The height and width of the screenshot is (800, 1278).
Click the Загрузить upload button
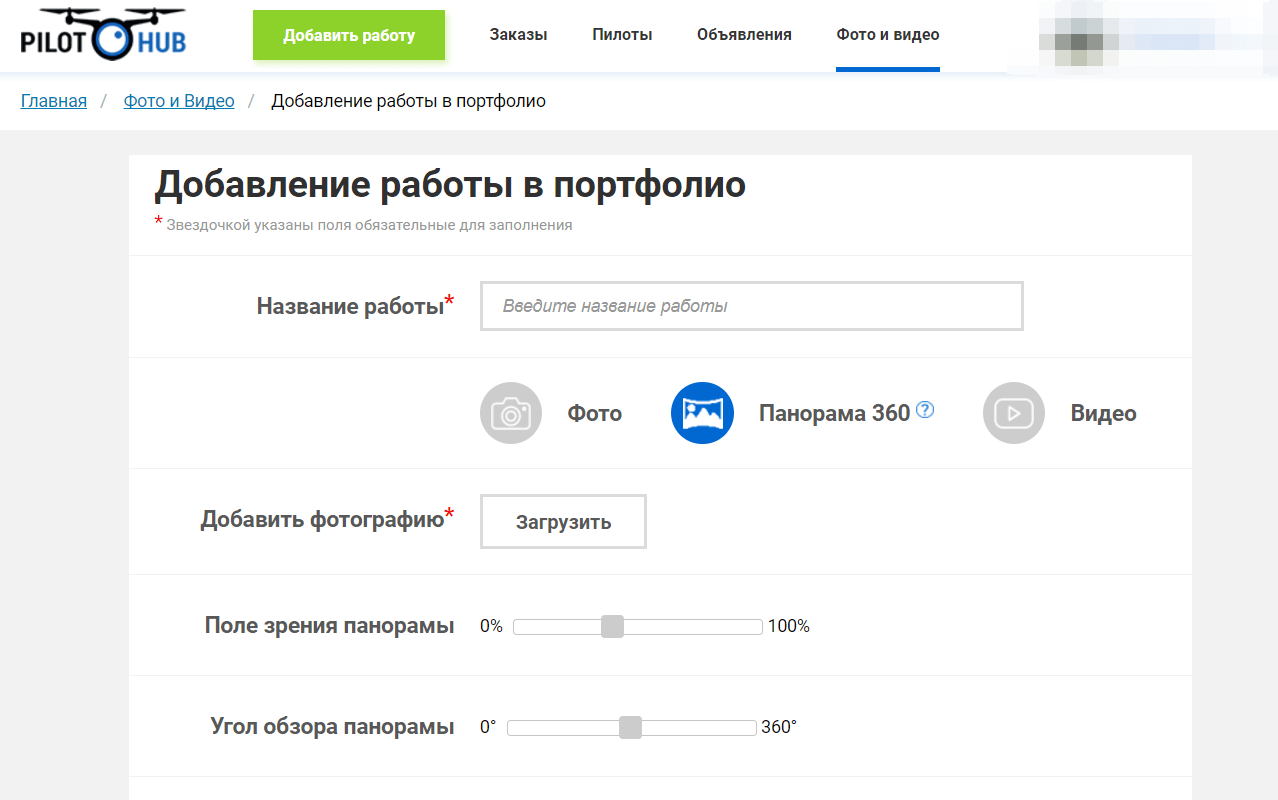coord(562,521)
